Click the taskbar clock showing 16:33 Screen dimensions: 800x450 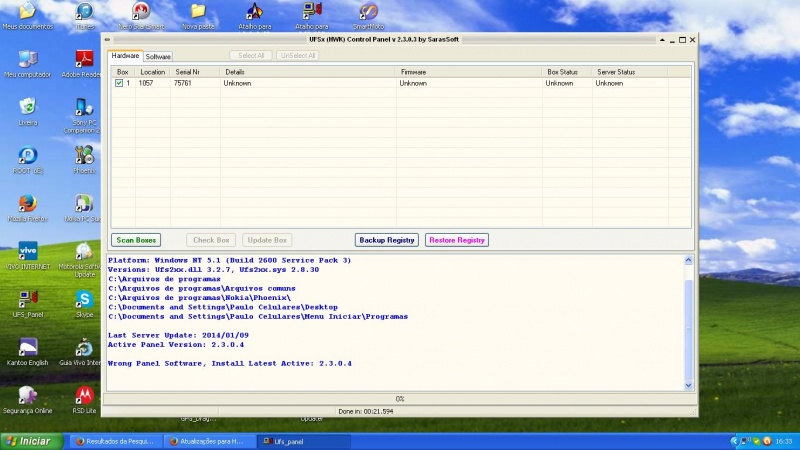[784, 441]
